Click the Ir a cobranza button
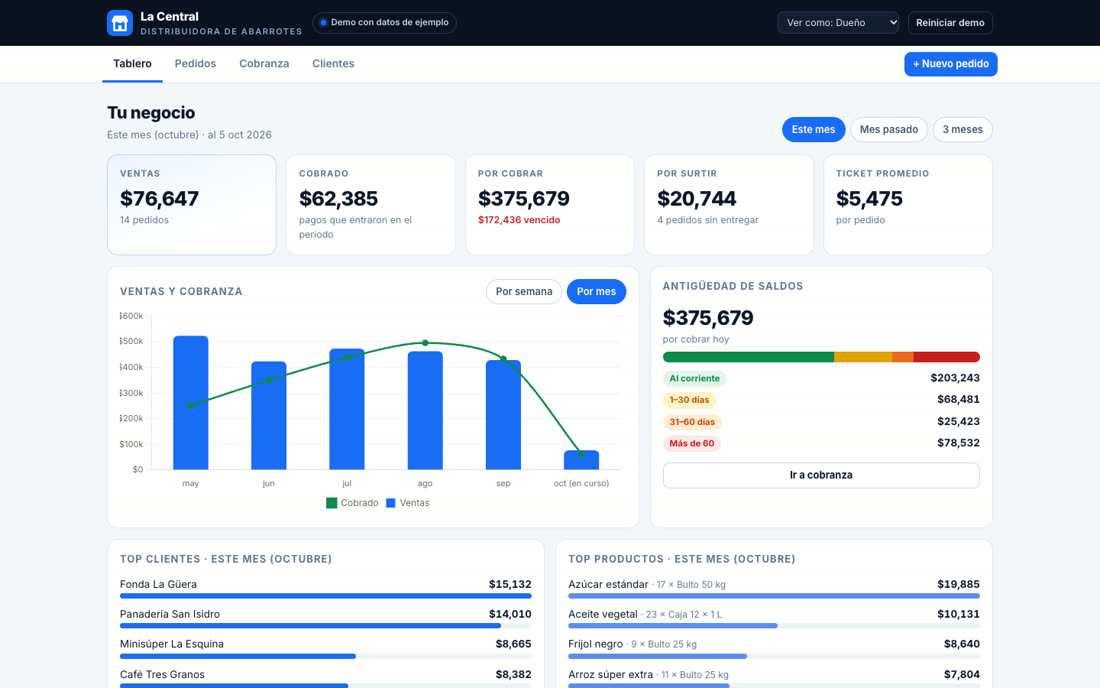Image resolution: width=1100 pixels, height=688 pixels. [x=821, y=475]
